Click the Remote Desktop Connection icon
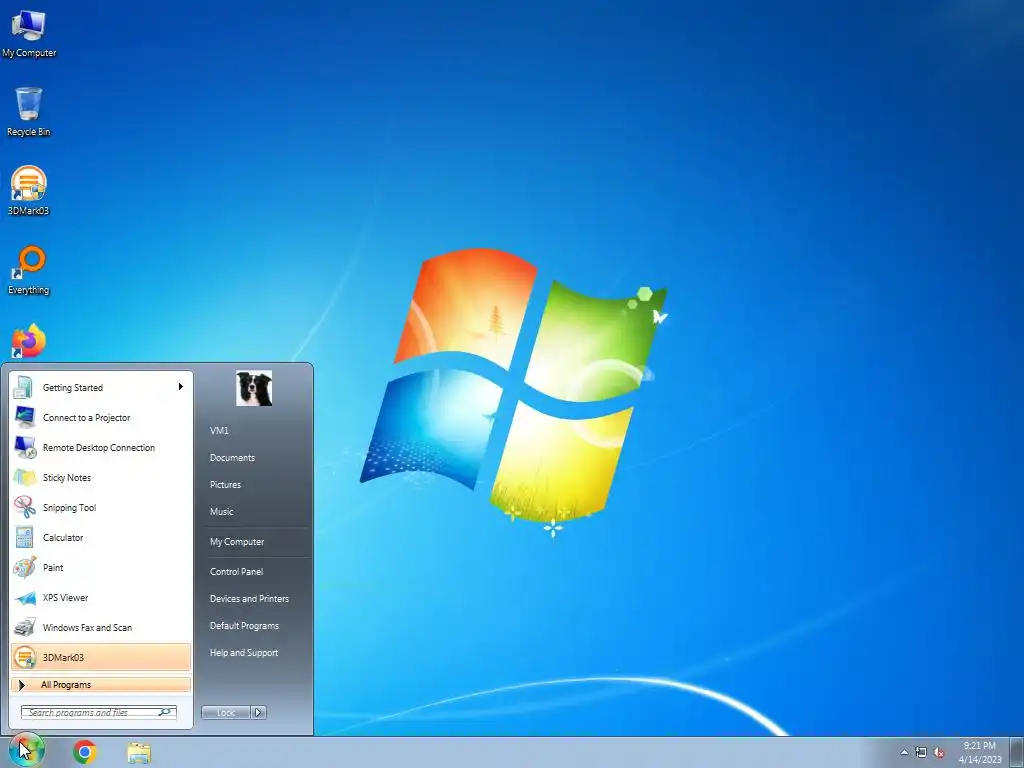This screenshot has width=1024, height=768. tap(24, 447)
